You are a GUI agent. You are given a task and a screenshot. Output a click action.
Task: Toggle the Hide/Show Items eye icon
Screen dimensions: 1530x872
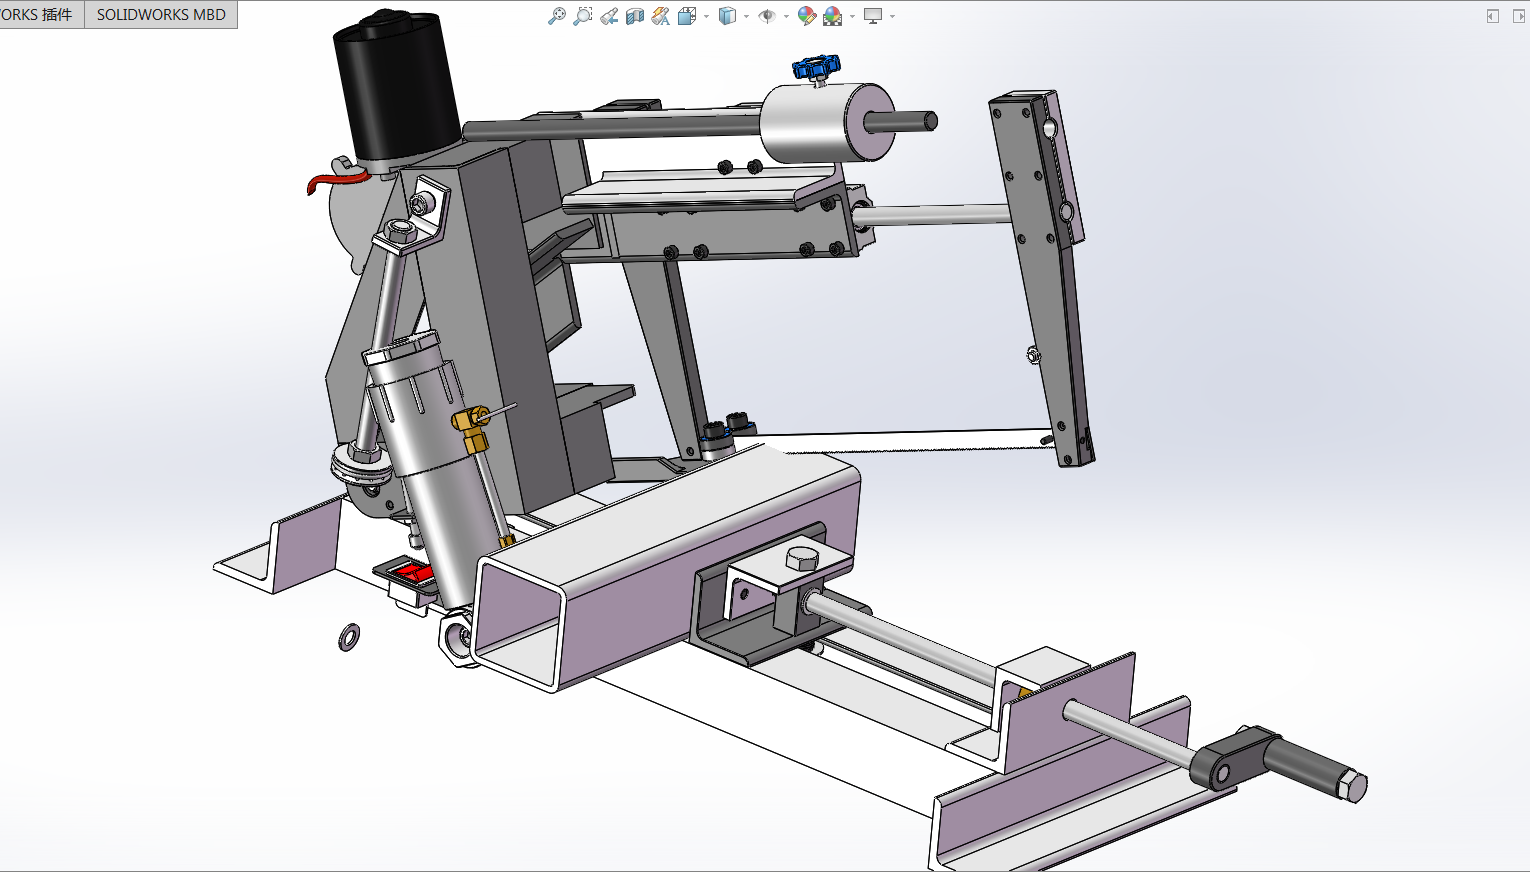(x=767, y=16)
